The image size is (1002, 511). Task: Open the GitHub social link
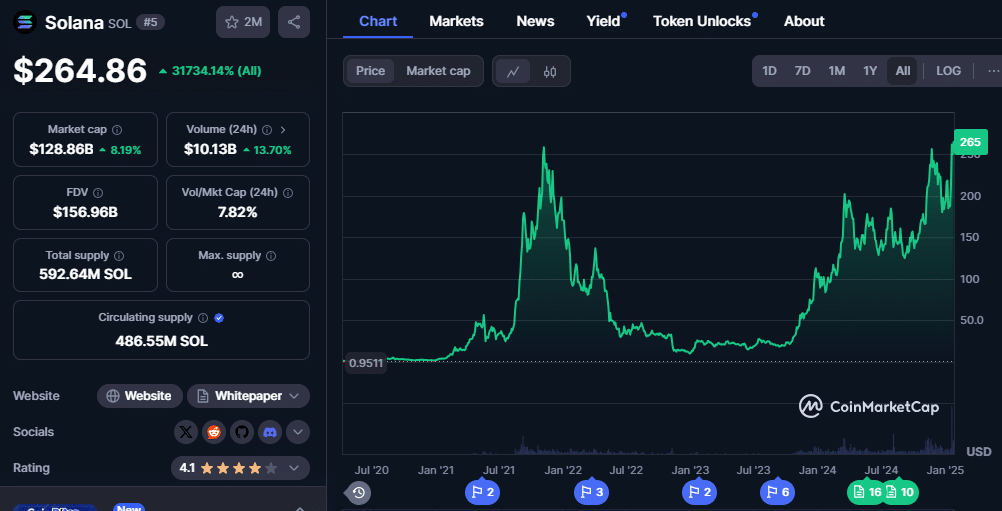click(x=242, y=432)
